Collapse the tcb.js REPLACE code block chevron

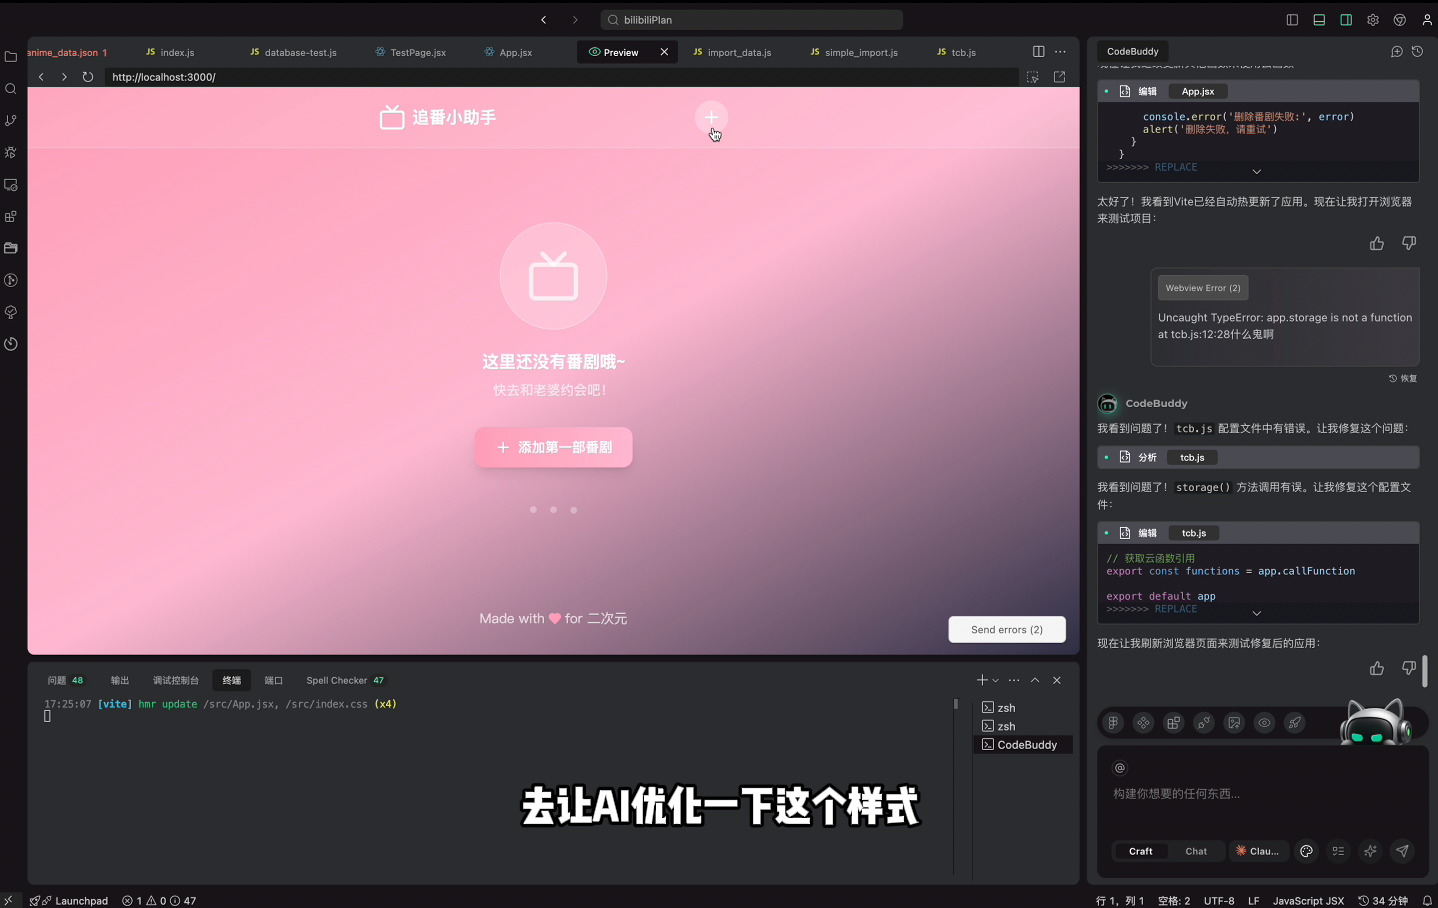[x=1257, y=612]
